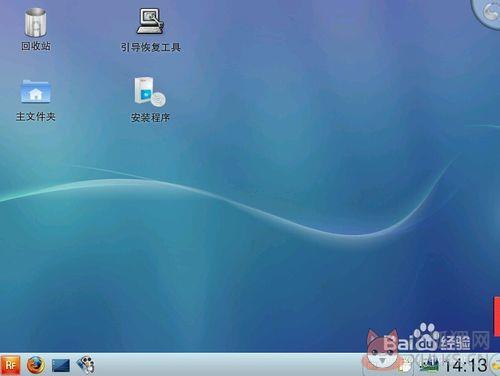Image resolution: width=500 pixels, height=376 pixels.
Task: Open the system settings tool in taskbar
Action: pyautogui.click(x=86, y=365)
